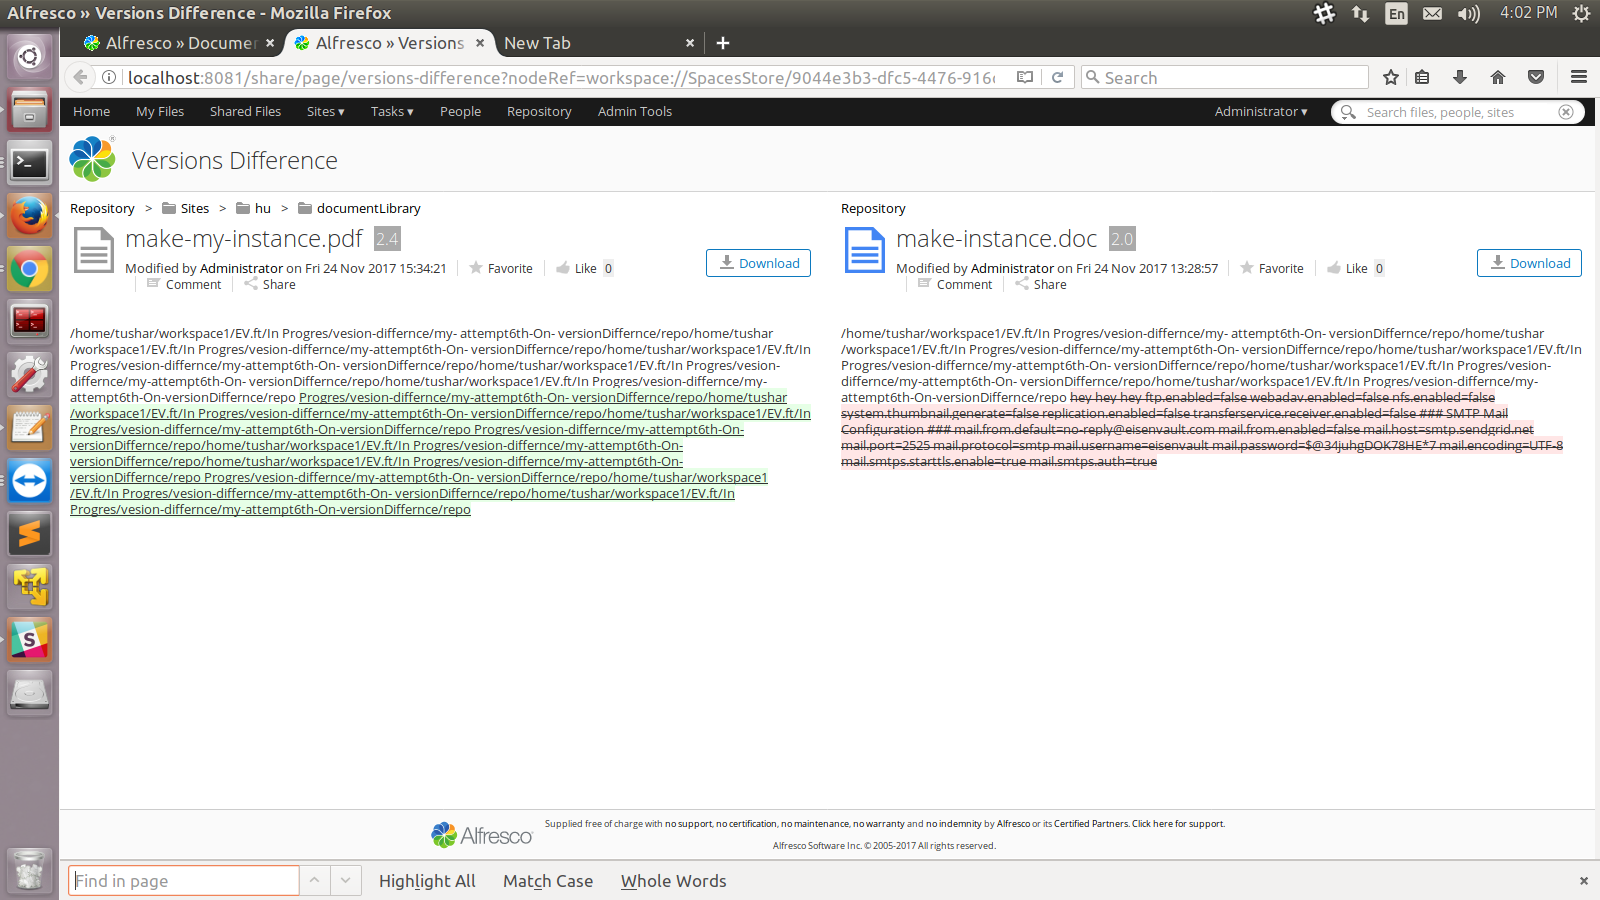Download make-my-instance.pdf
This screenshot has height=900, width=1600.
pyautogui.click(x=758, y=263)
